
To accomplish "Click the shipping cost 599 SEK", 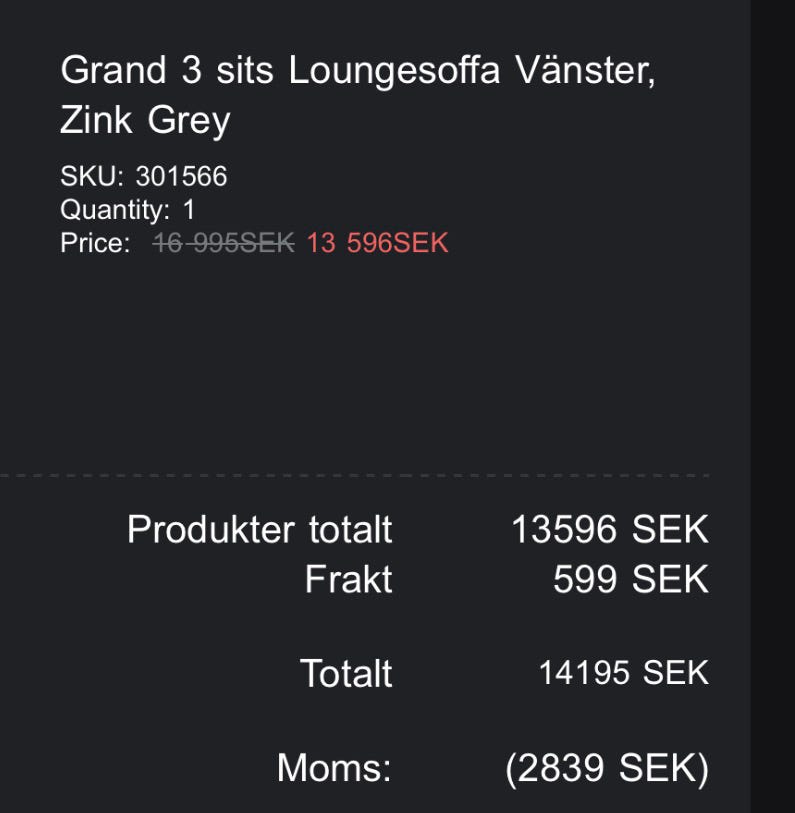I will pyautogui.click(x=630, y=580).
